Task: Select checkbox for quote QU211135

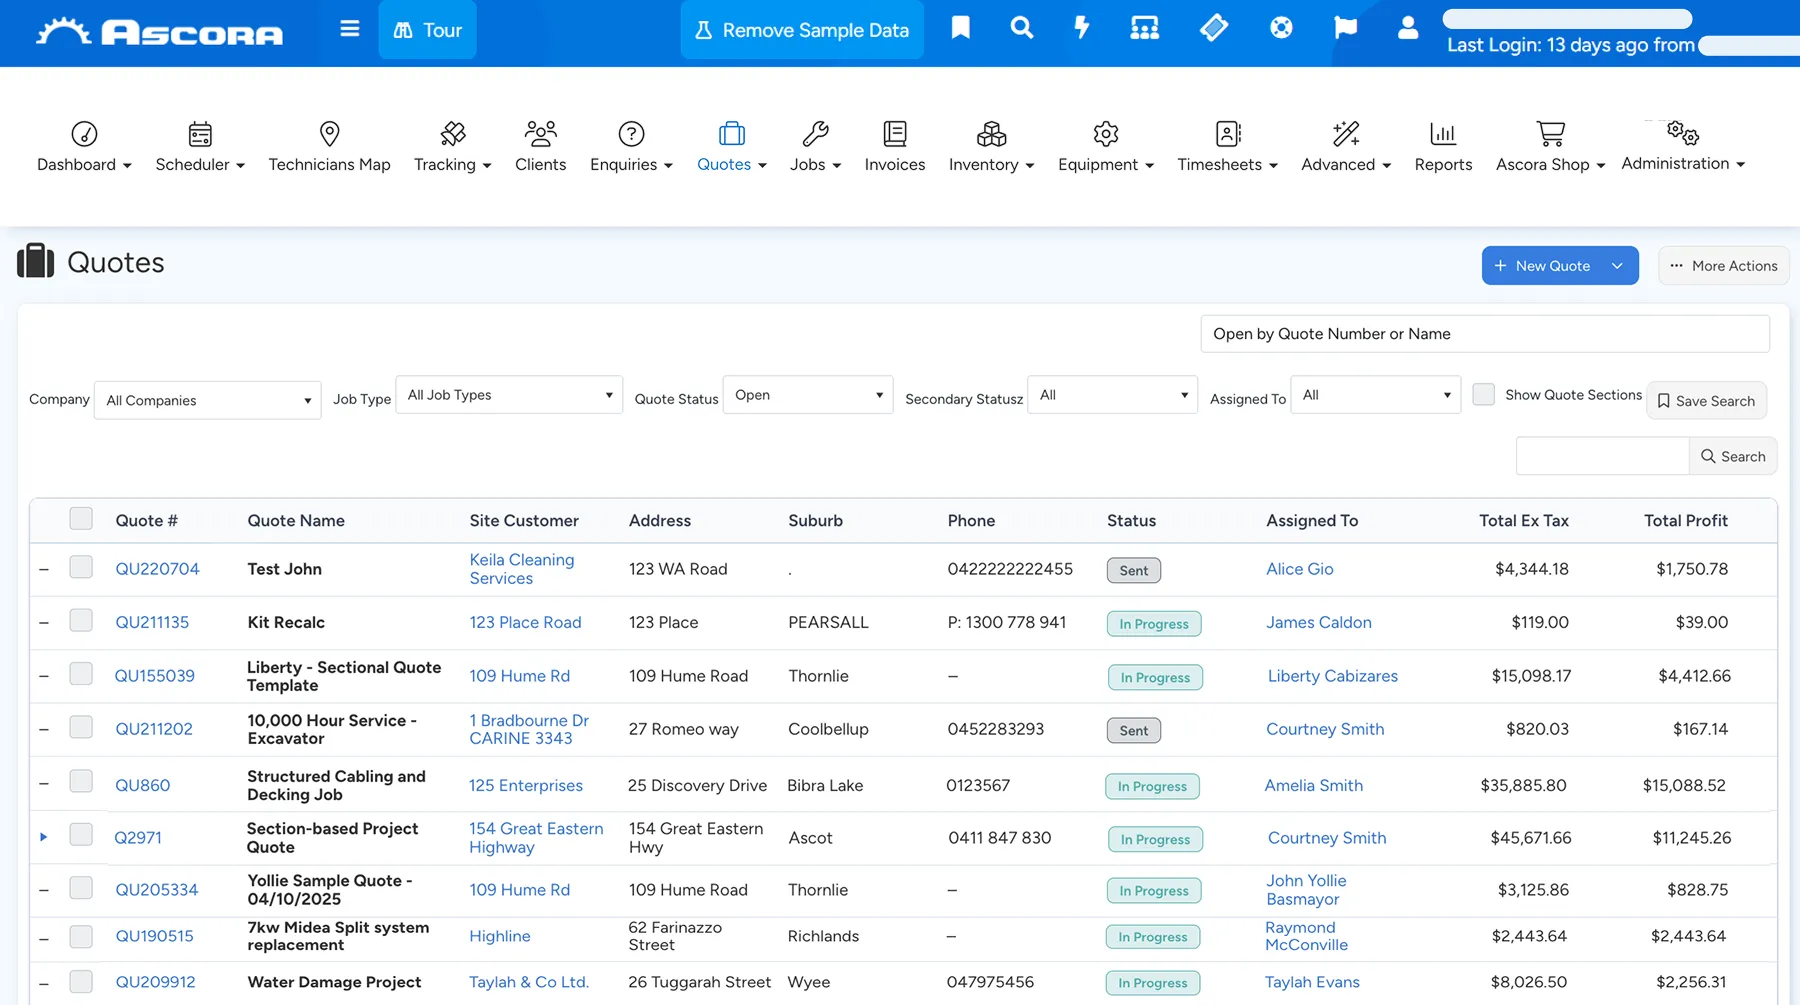Action: (x=81, y=620)
